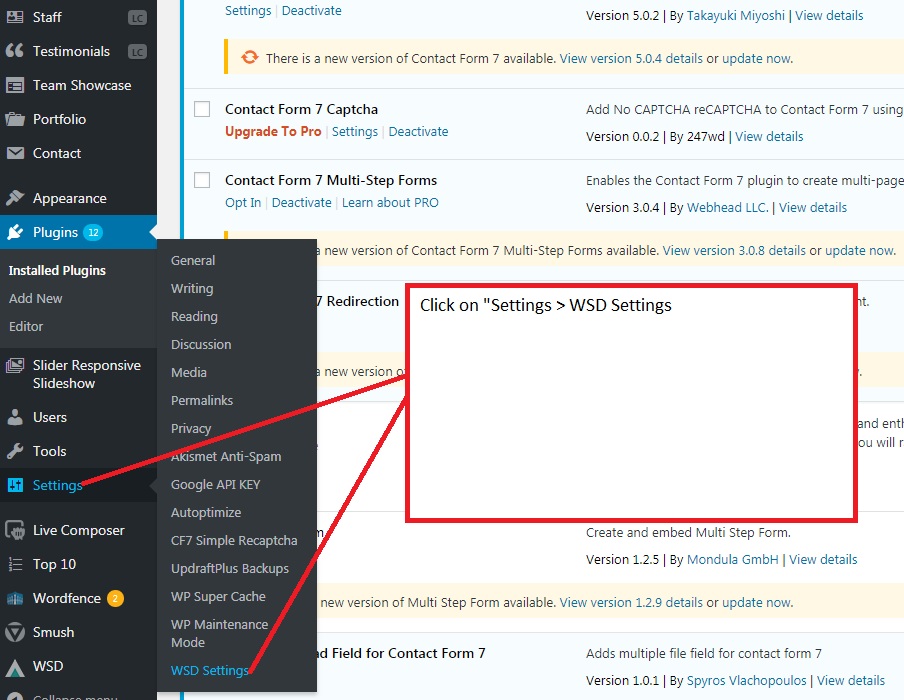
Task: Open Add New plugin page
Action: 35,299
